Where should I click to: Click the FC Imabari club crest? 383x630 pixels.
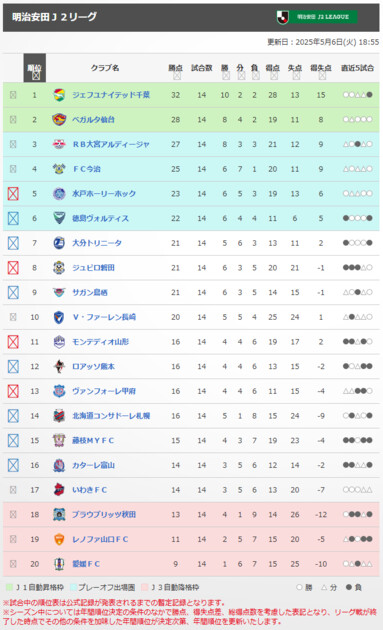pos(59,169)
